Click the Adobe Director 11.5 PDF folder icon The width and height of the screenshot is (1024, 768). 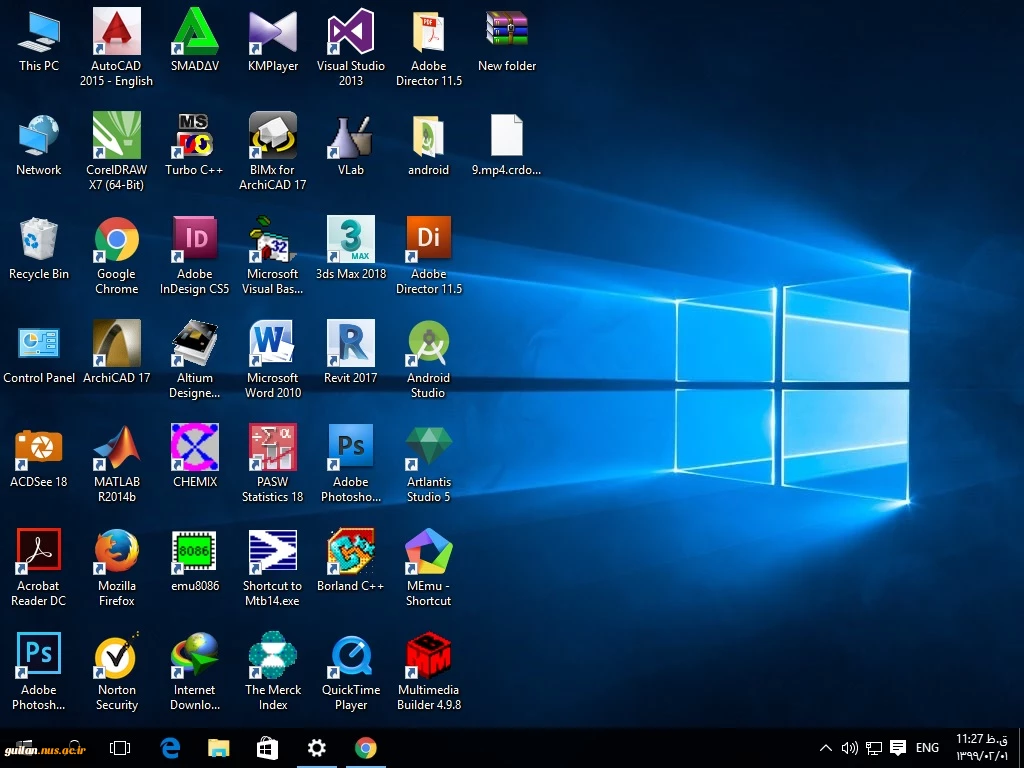tap(428, 47)
